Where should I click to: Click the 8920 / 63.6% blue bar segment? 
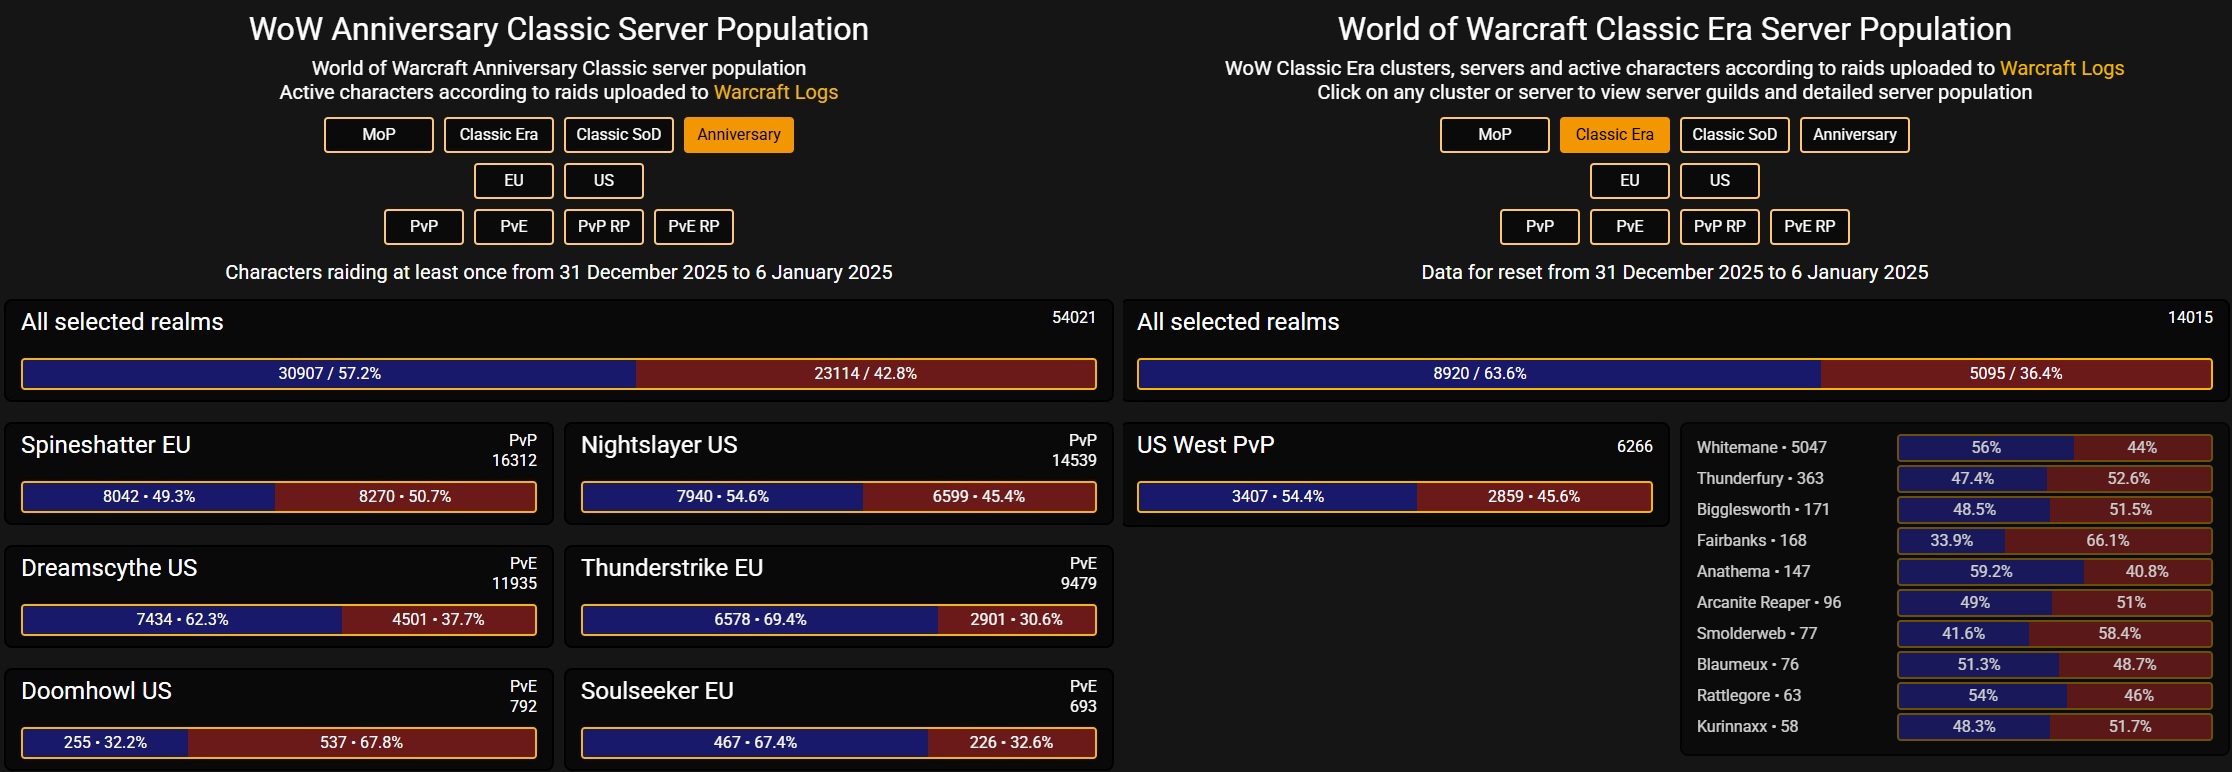click(1480, 374)
